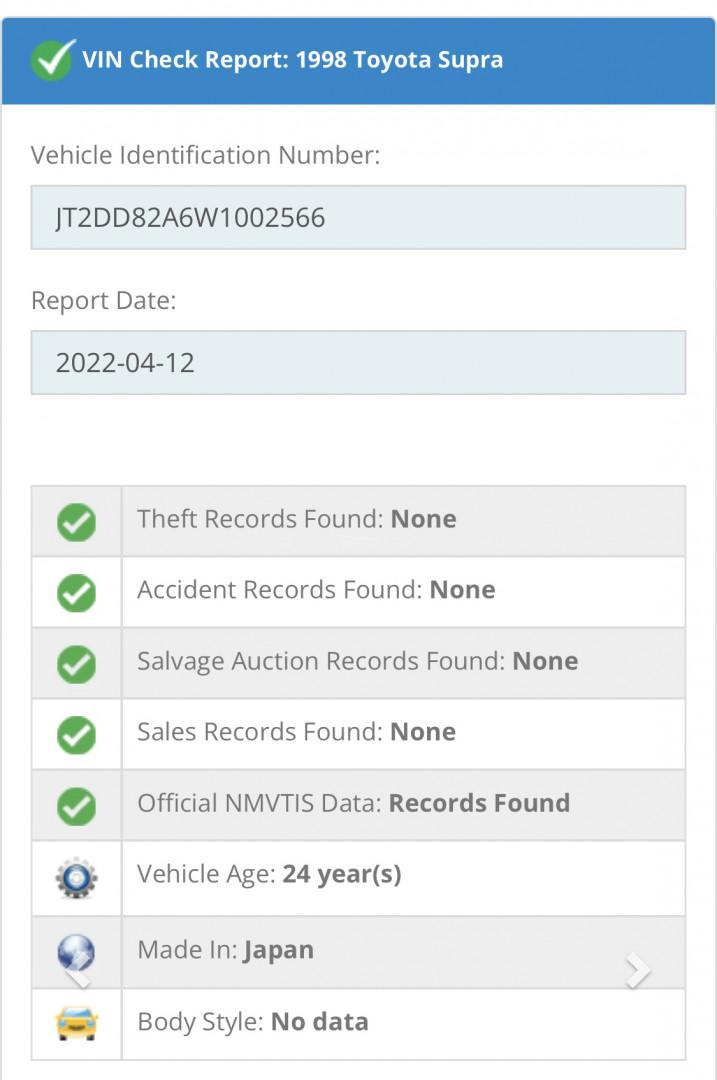Select the Report Date field
This screenshot has width=717, height=1080.
click(x=358, y=363)
